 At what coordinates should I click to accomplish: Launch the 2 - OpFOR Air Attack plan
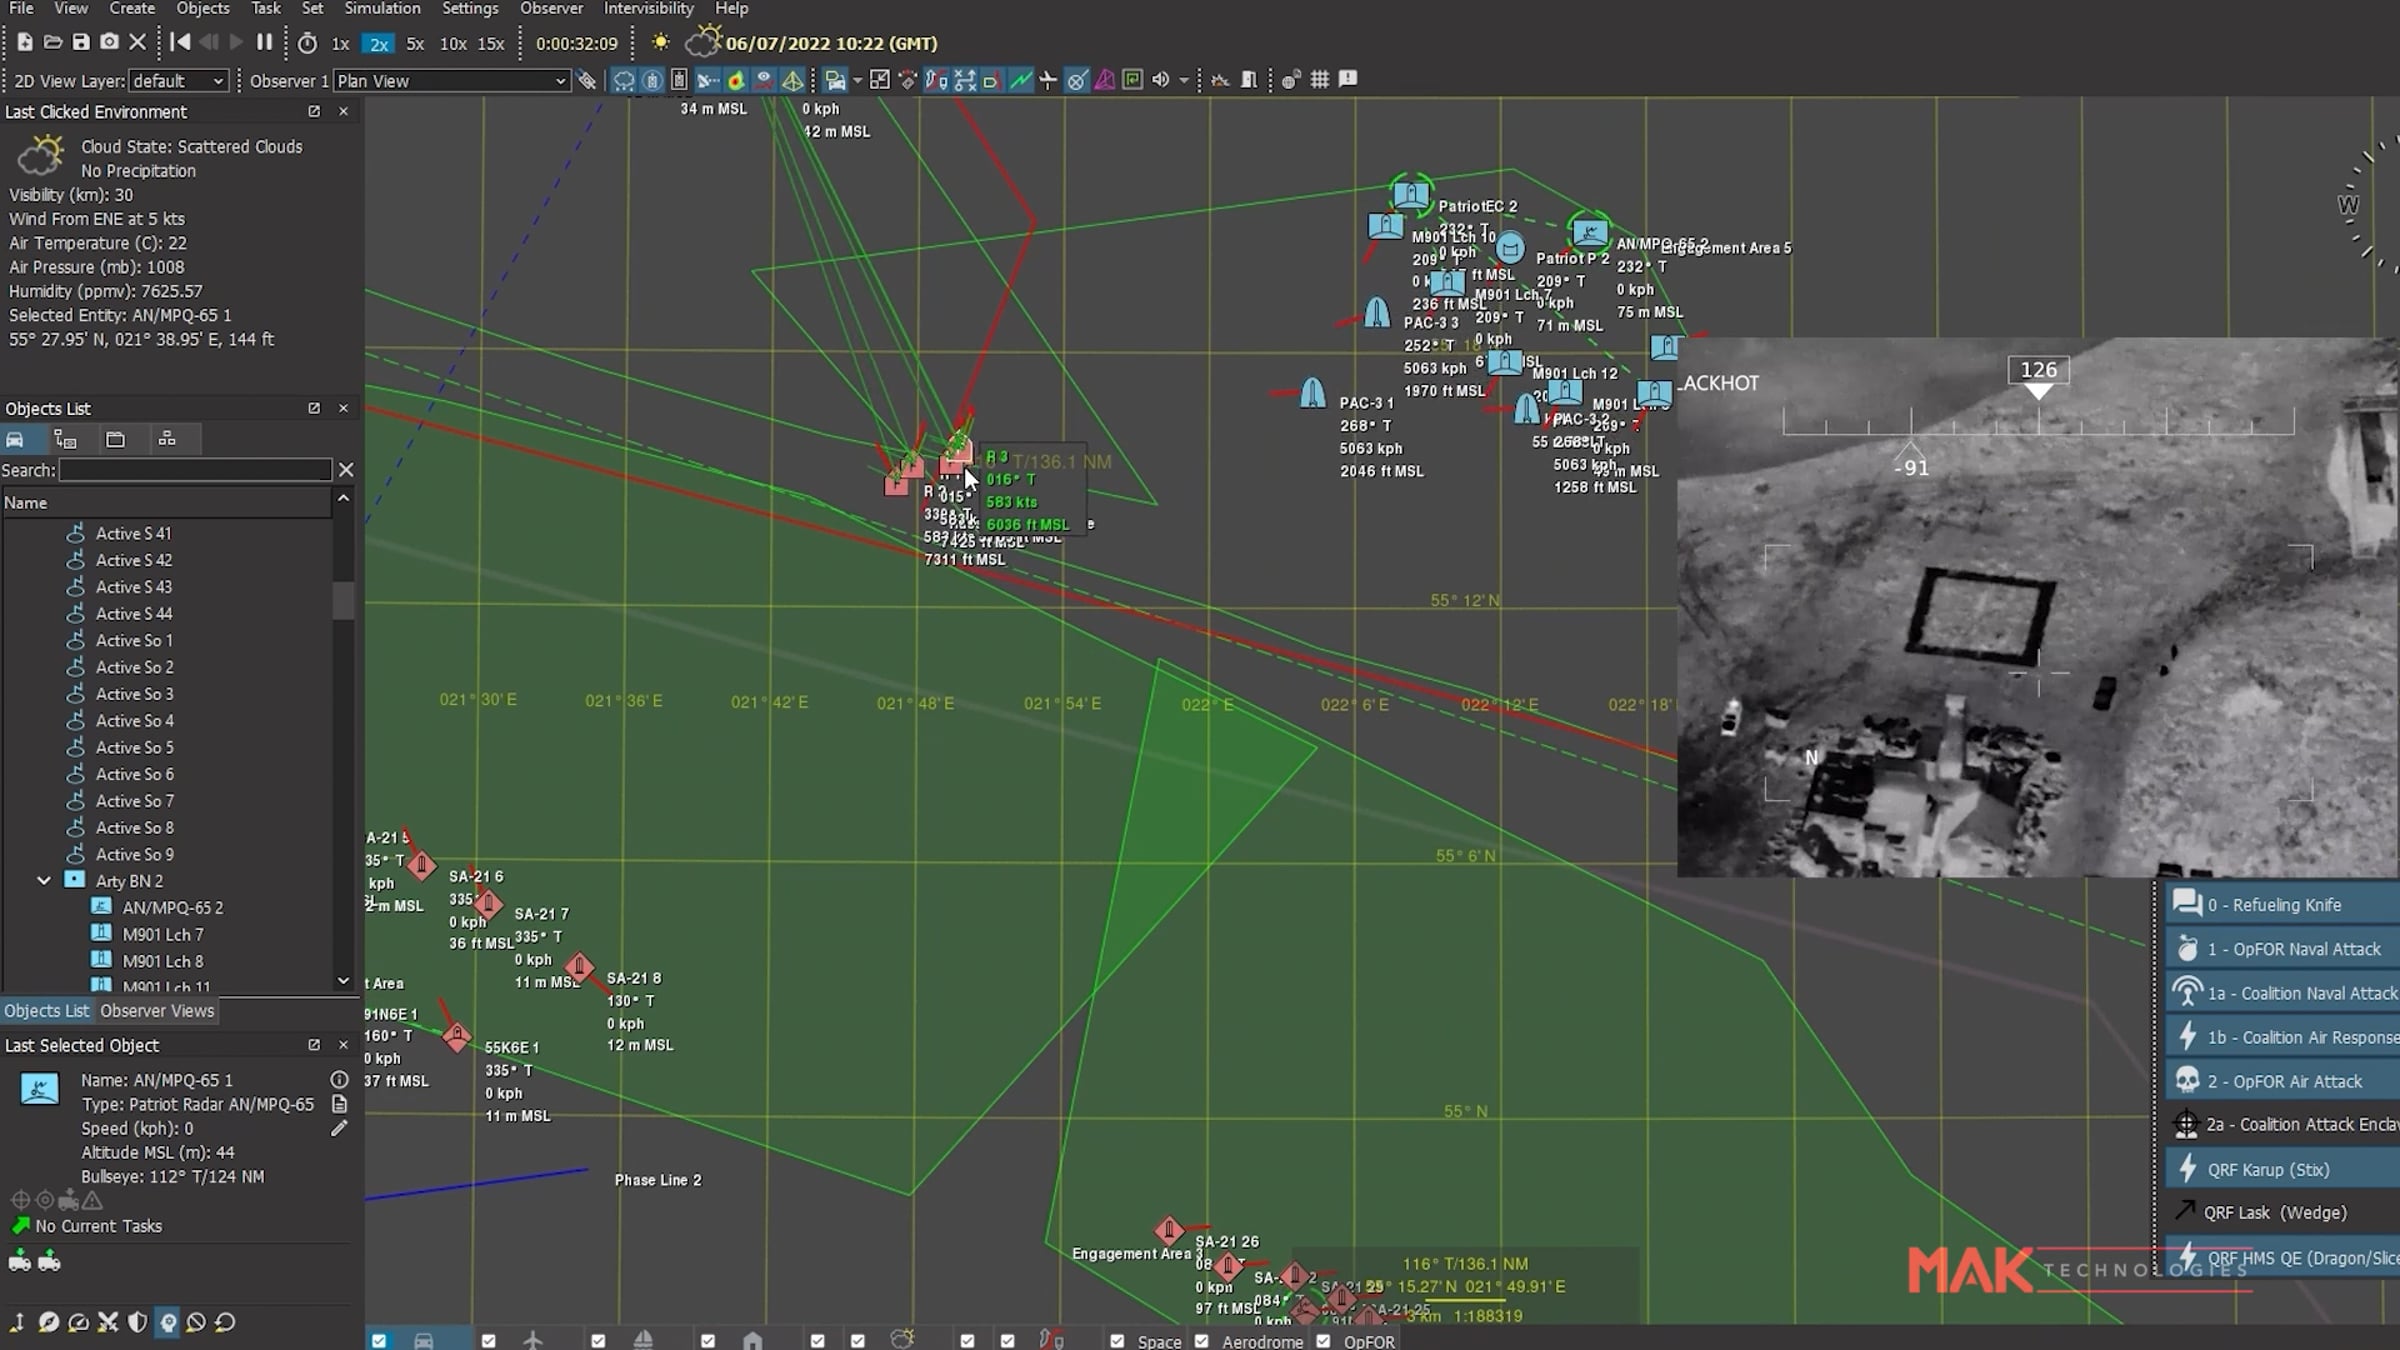click(2284, 1081)
